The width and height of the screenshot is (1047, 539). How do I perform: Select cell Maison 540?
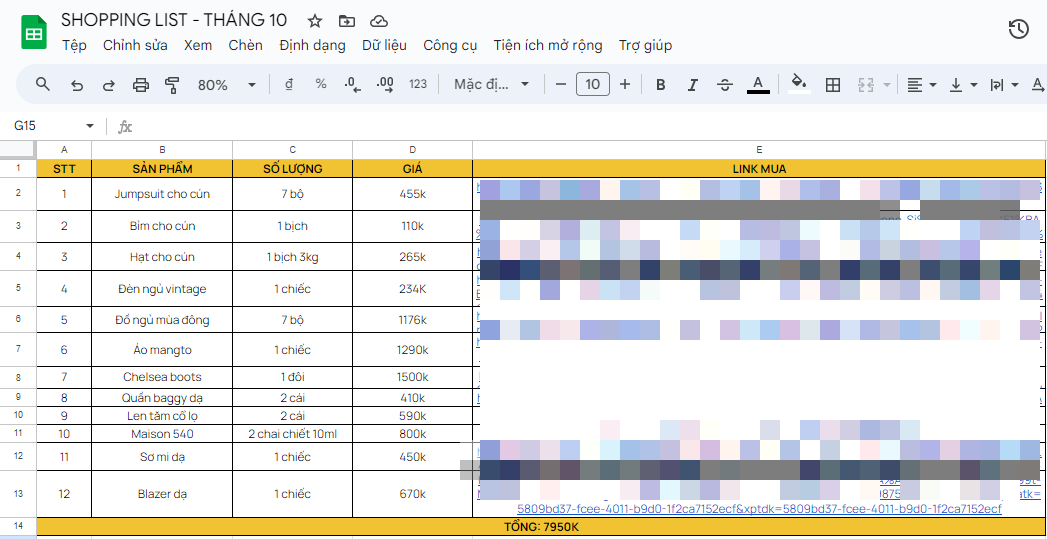pos(162,434)
